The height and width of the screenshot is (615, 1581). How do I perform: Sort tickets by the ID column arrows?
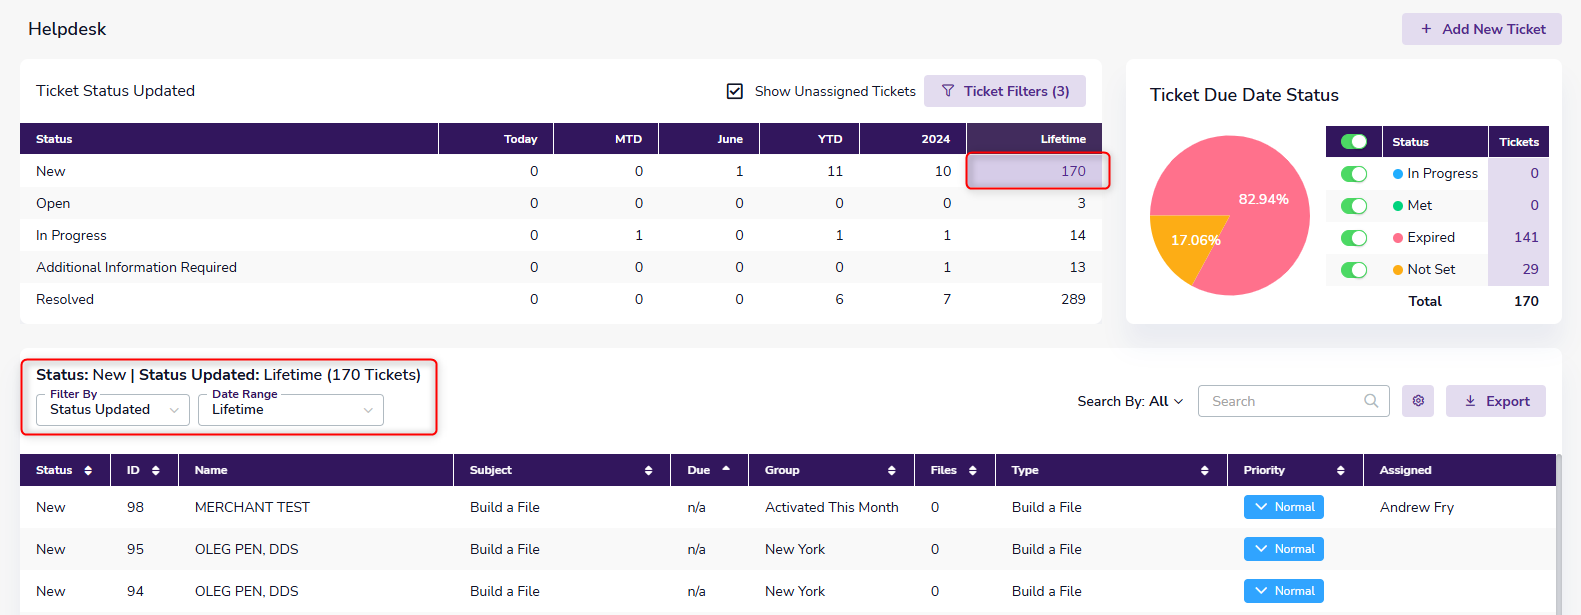point(155,471)
